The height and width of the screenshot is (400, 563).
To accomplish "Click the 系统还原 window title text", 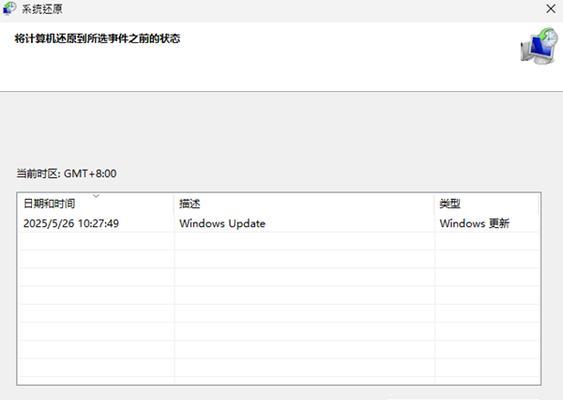I will [42, 9].
